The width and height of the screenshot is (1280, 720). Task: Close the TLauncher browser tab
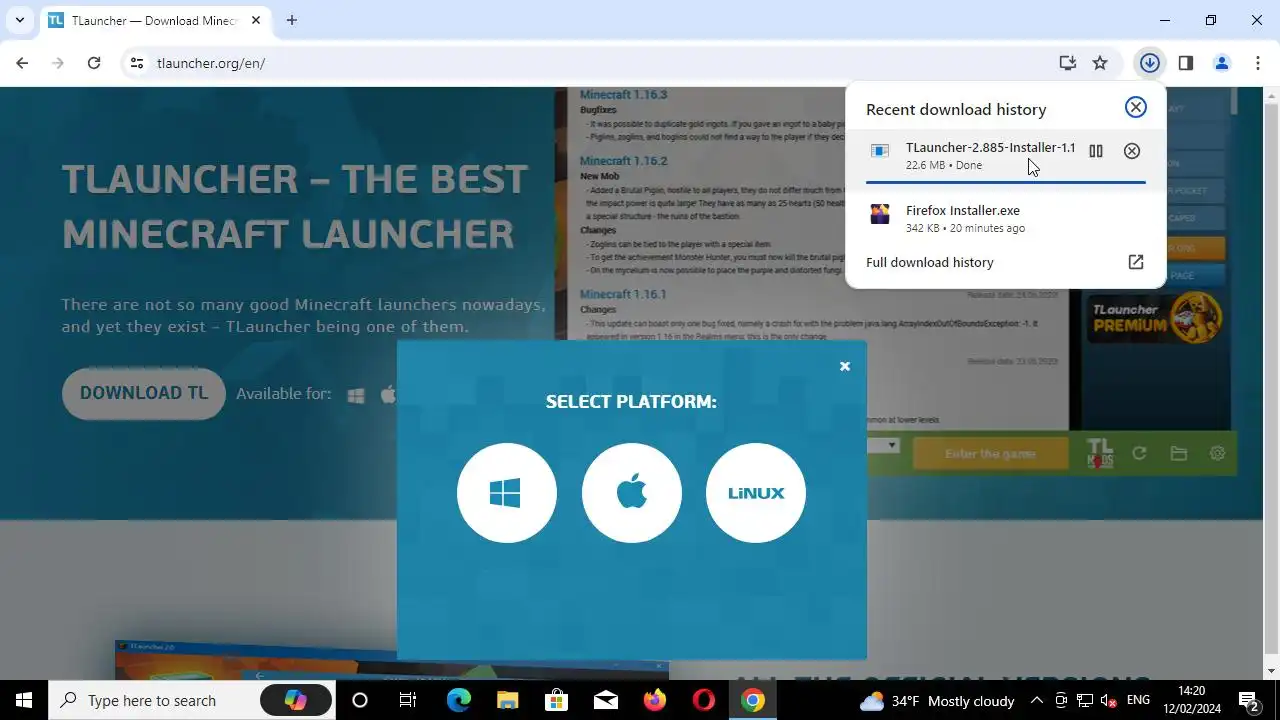[x=255, y=20]
